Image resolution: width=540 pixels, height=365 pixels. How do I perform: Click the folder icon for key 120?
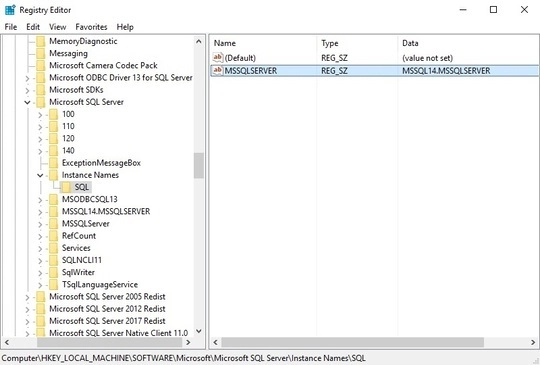point(53,138)
